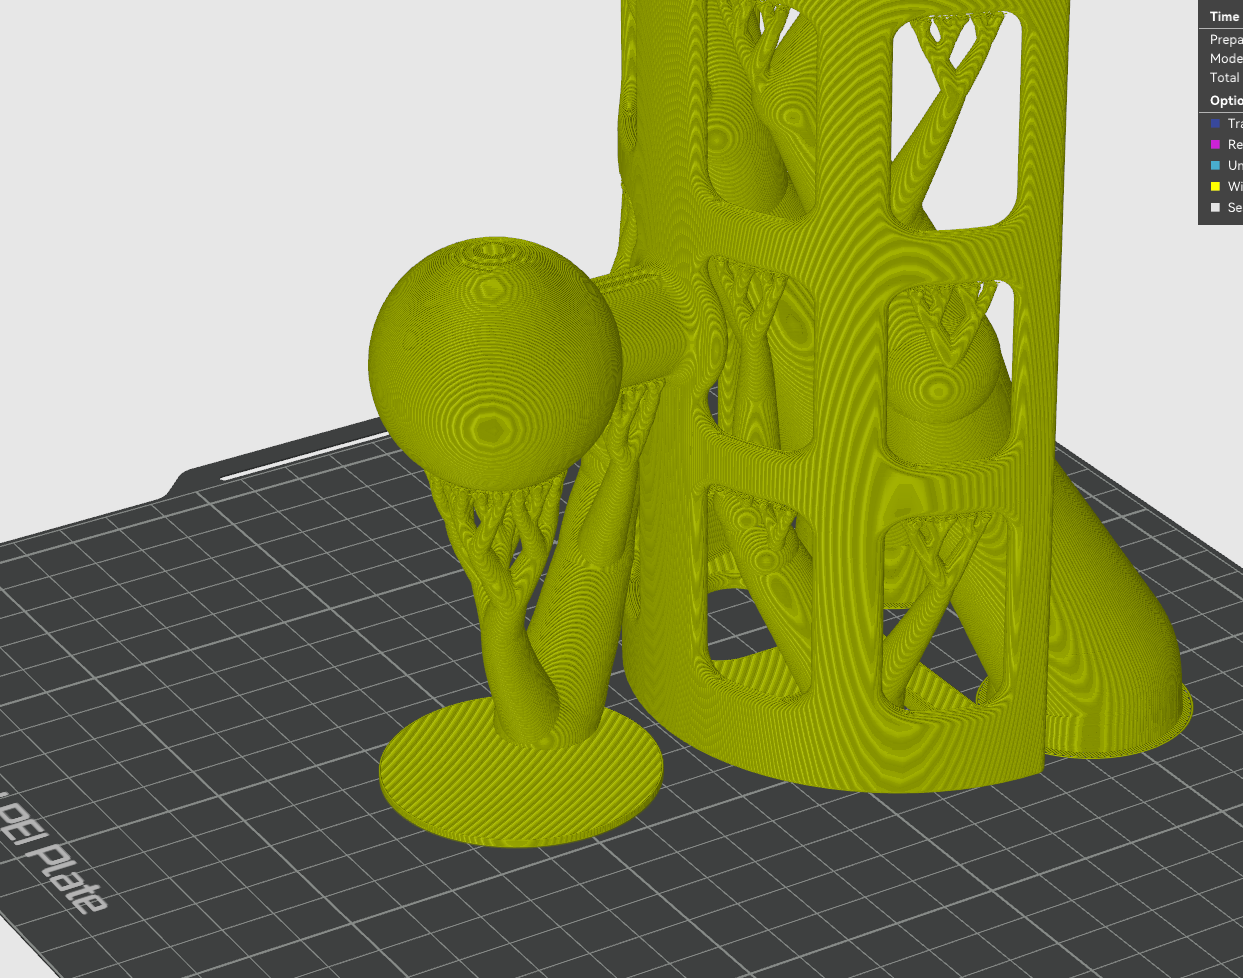1243x978 pixels.
Task: Click the "Un" option label
Action: pyautogui.click(x=1235, y=165)
